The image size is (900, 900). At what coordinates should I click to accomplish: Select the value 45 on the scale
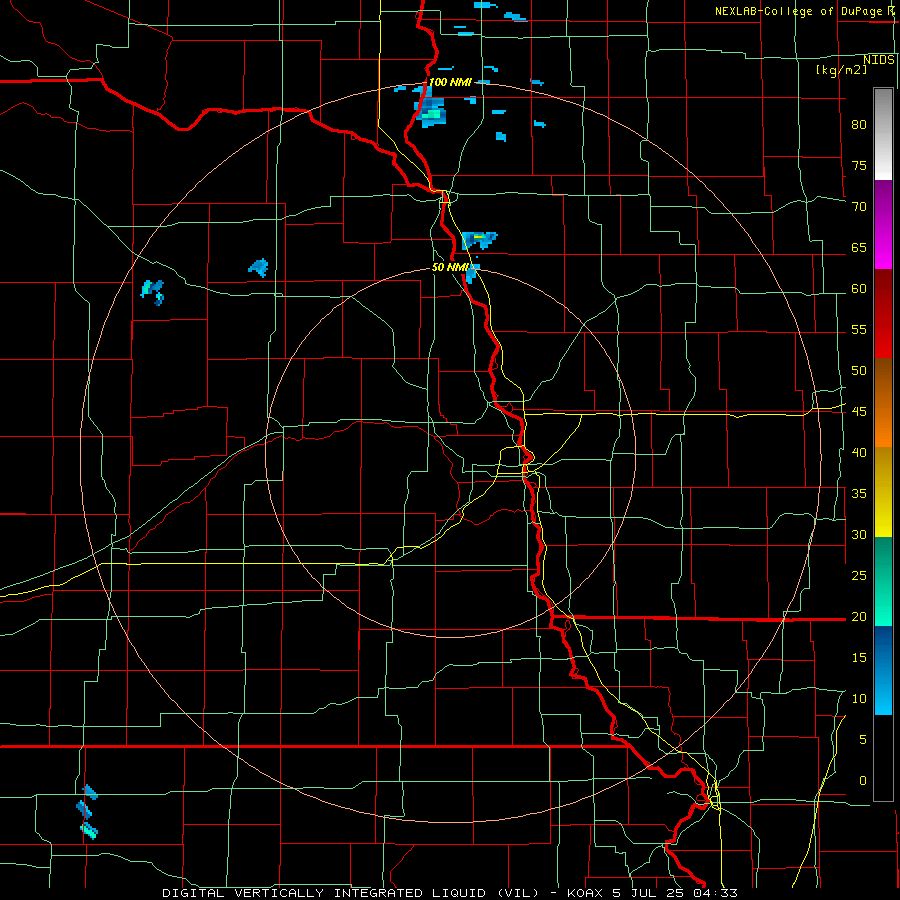[859, 412]
